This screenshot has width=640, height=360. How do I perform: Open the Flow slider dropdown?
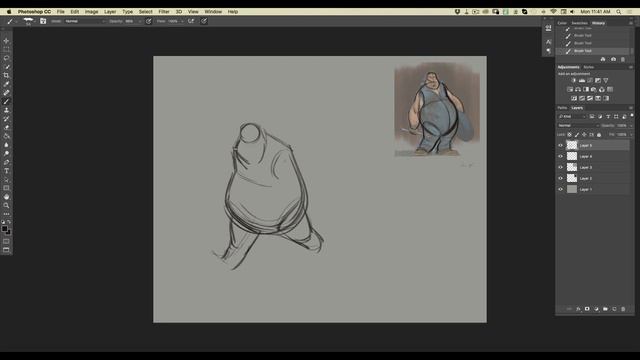(x=182, y=21)
